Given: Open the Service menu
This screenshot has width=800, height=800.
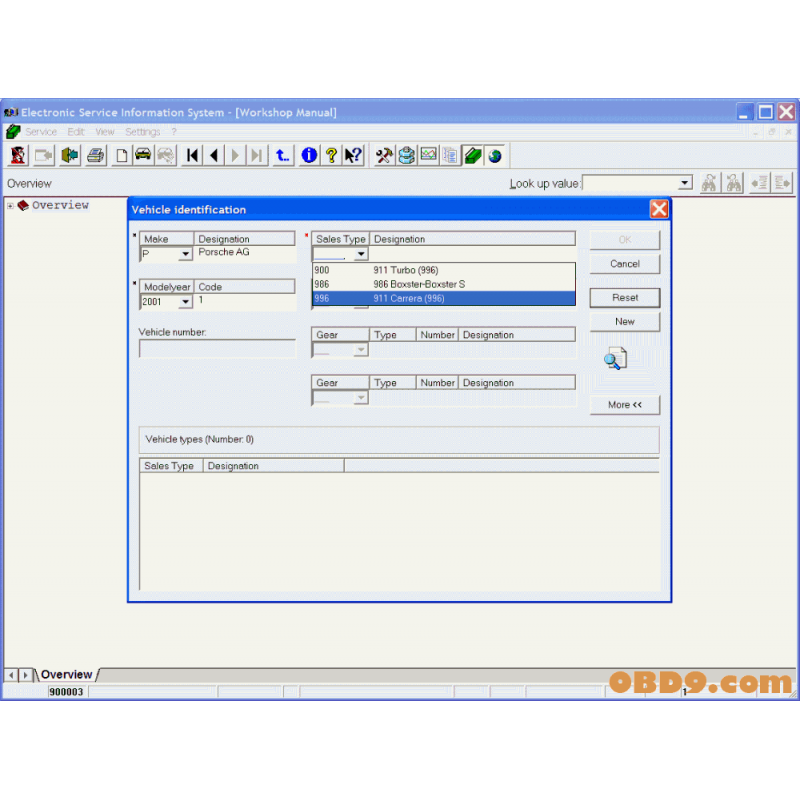Looking at the screenshot, I should (41, 132).
